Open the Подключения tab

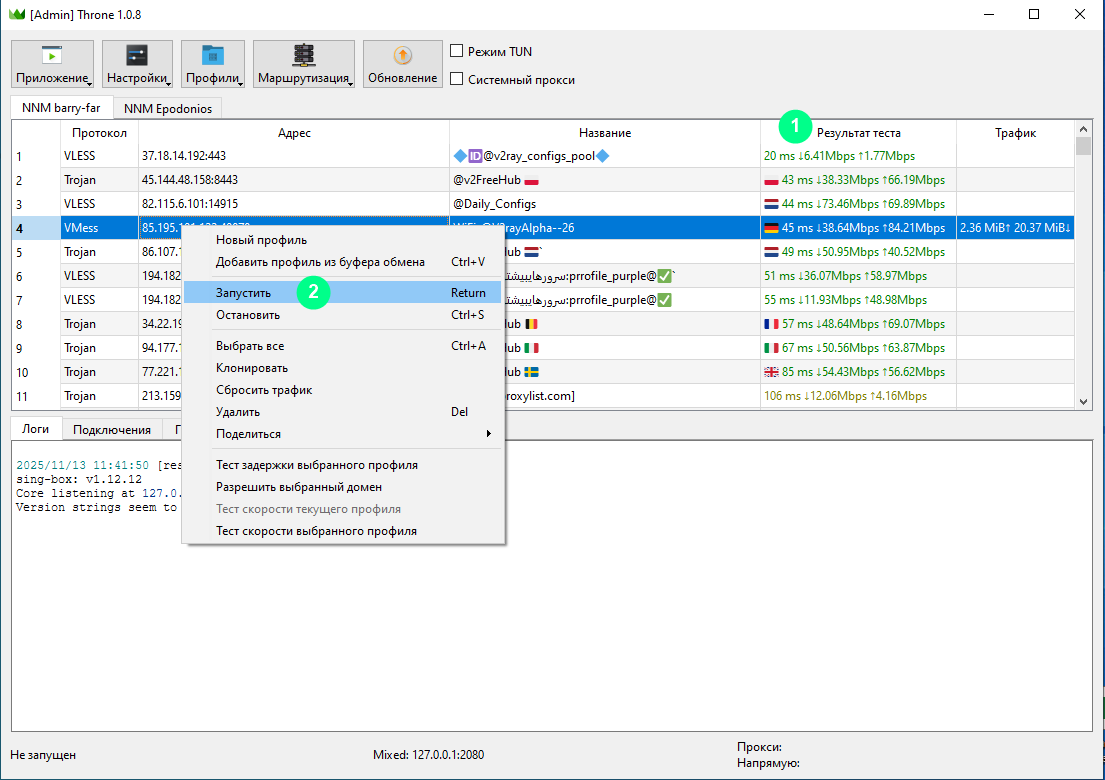coord(112,430)
